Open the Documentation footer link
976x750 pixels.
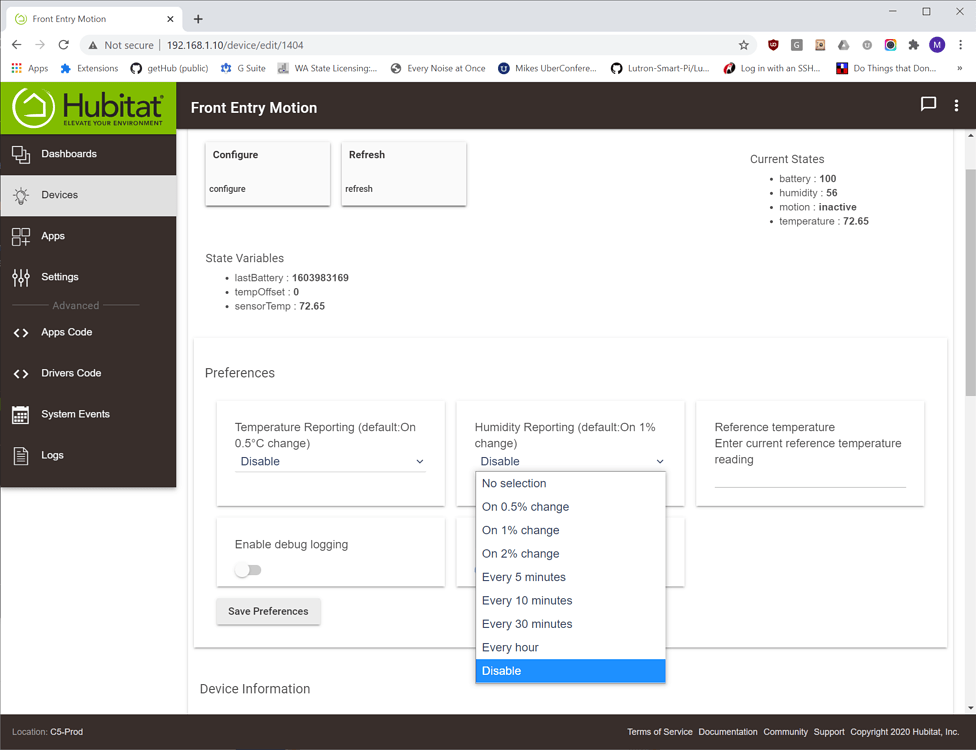point(727,732)
